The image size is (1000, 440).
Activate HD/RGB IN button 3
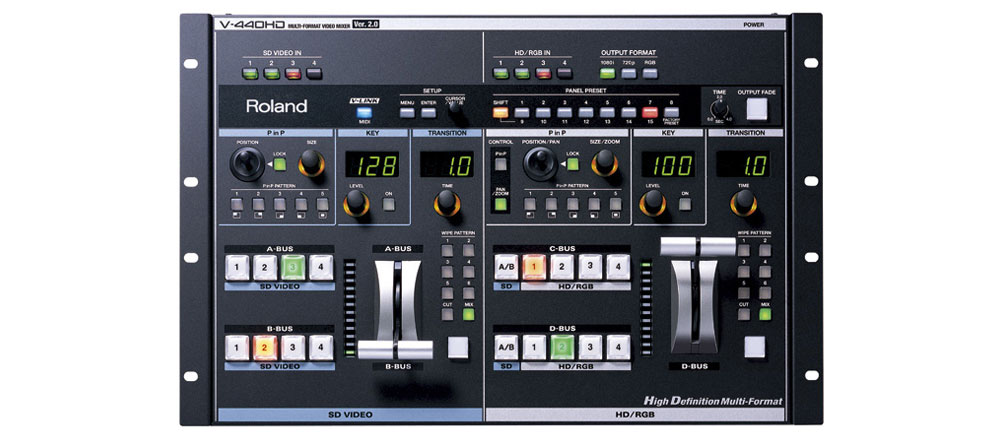pos(543,73)
